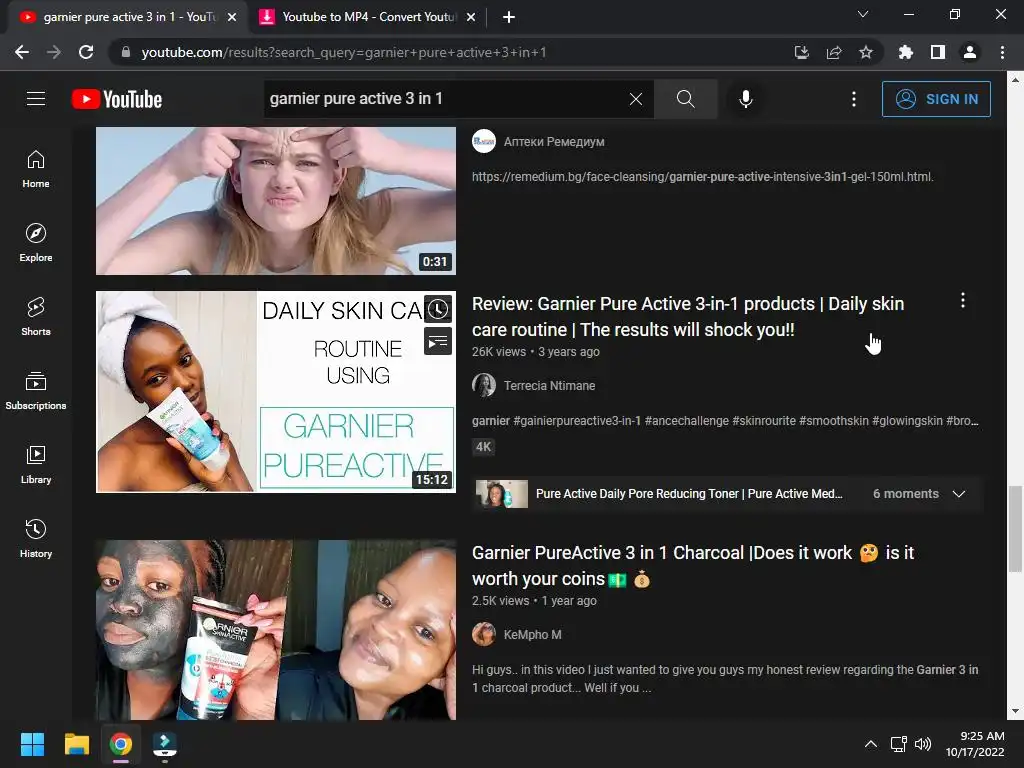1024x768 pixels.
Task: Click KeMpho M channel avatar
Action: pos(484,634)
